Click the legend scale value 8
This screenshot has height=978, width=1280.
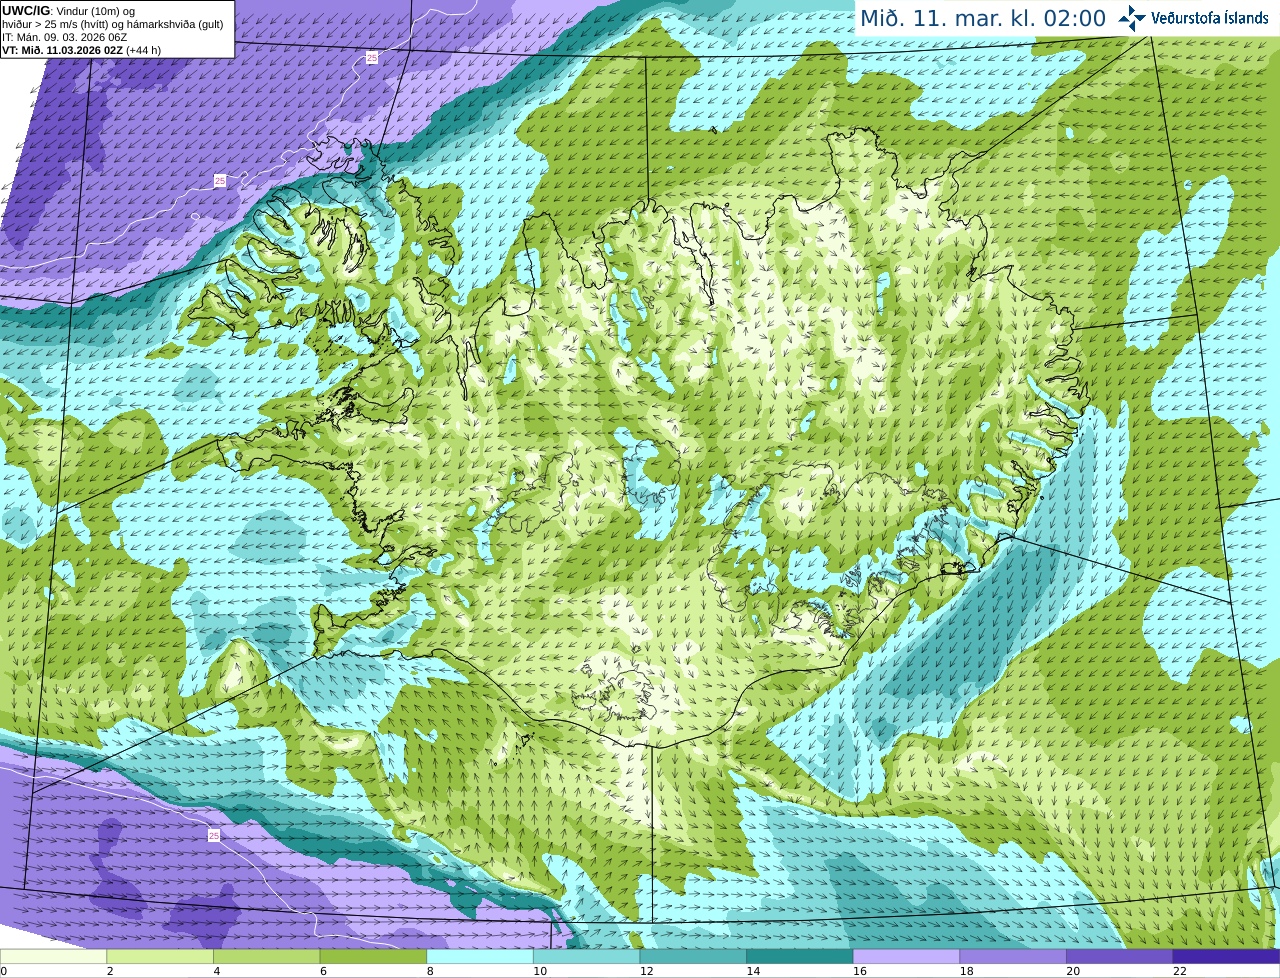430,971
